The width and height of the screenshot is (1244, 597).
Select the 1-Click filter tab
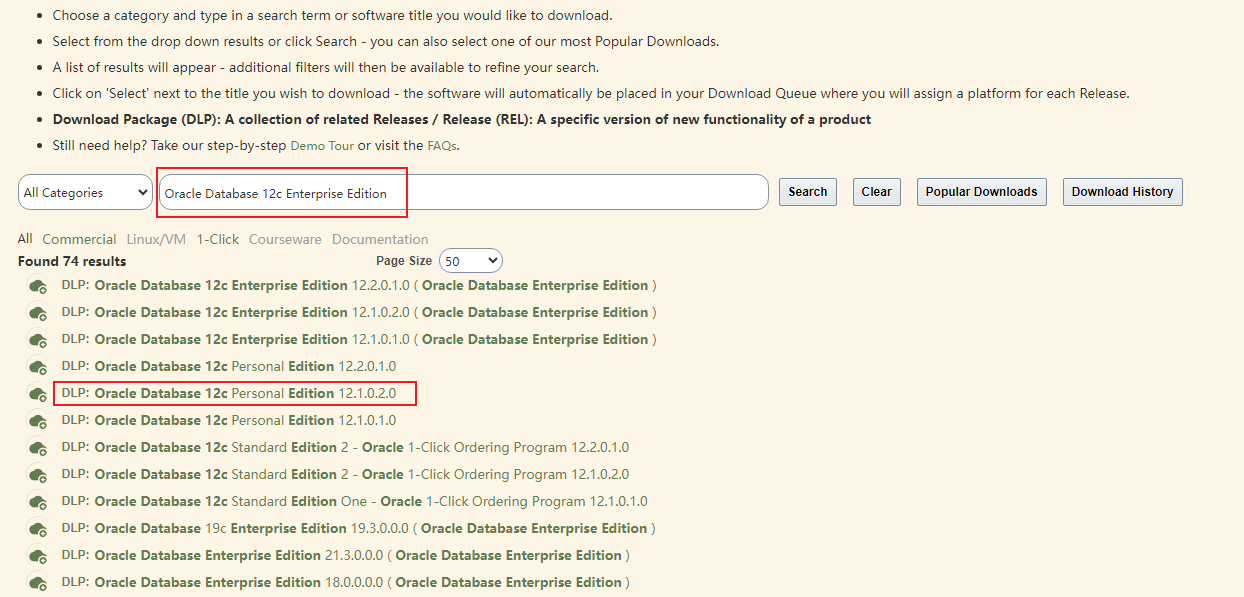pos(218,239)
